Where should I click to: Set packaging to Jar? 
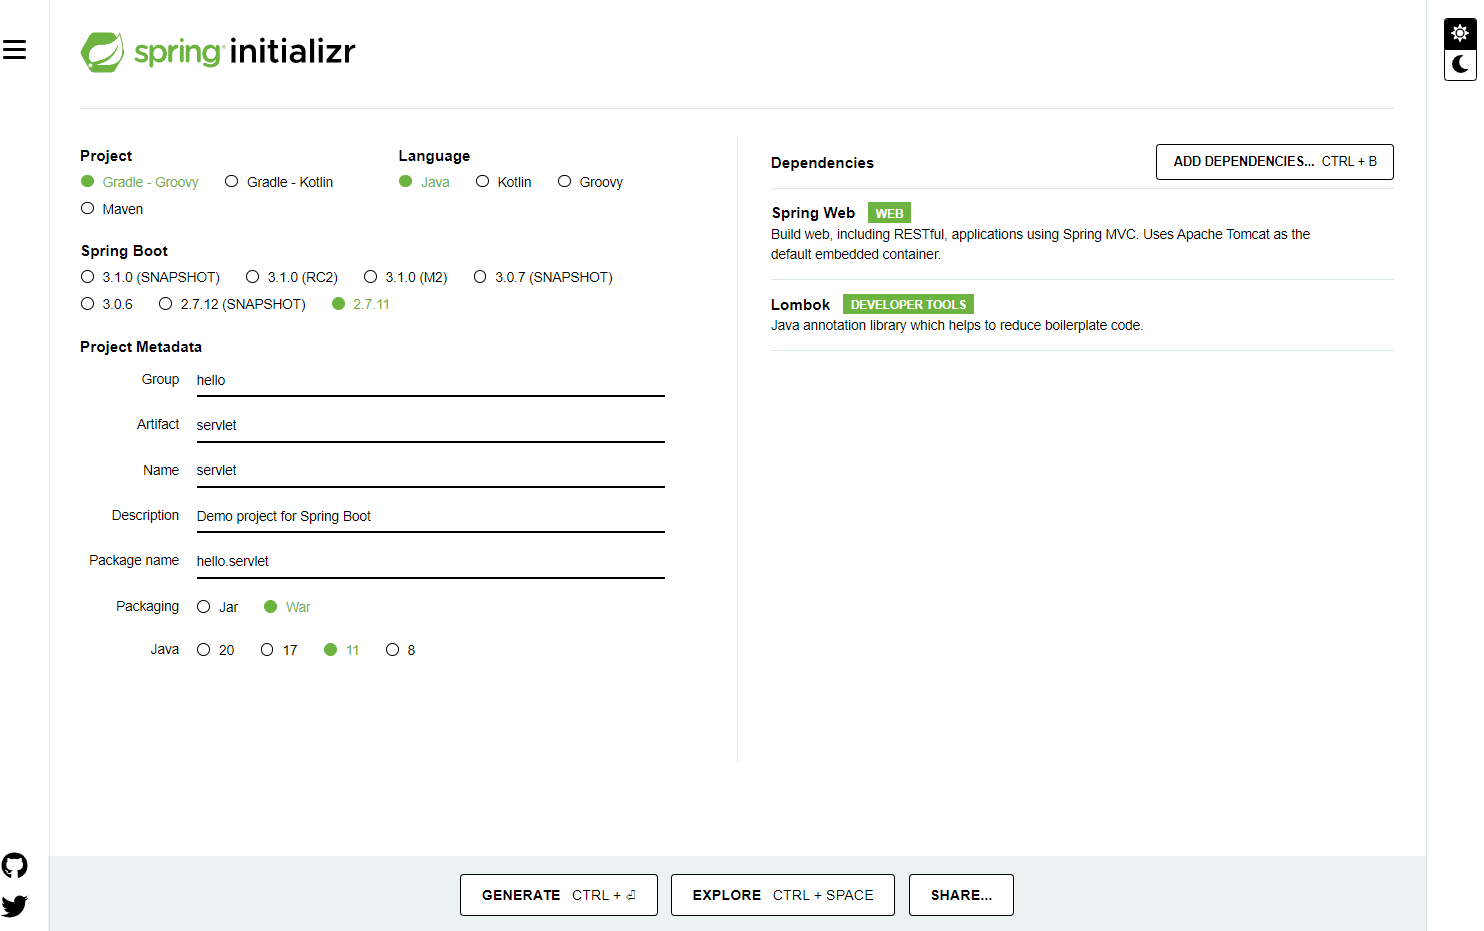(x=218, y=607)
